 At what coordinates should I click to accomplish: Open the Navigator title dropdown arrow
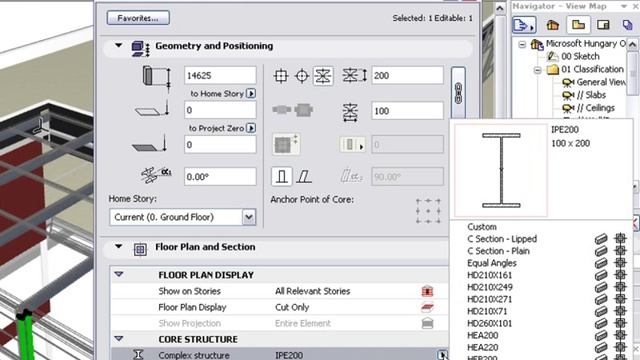coord(623,6)
